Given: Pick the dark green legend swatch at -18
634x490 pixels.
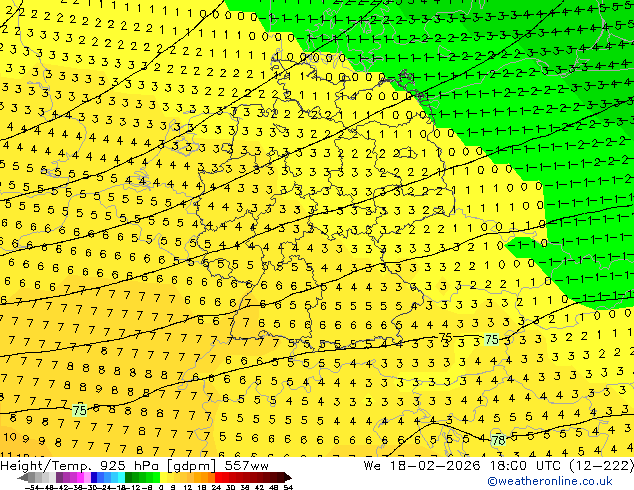Looking at the screenshot, I should pos(129,478).
